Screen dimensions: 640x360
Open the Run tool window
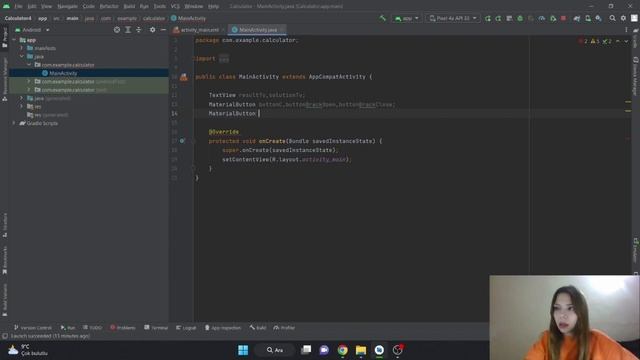tap(68, 328)
